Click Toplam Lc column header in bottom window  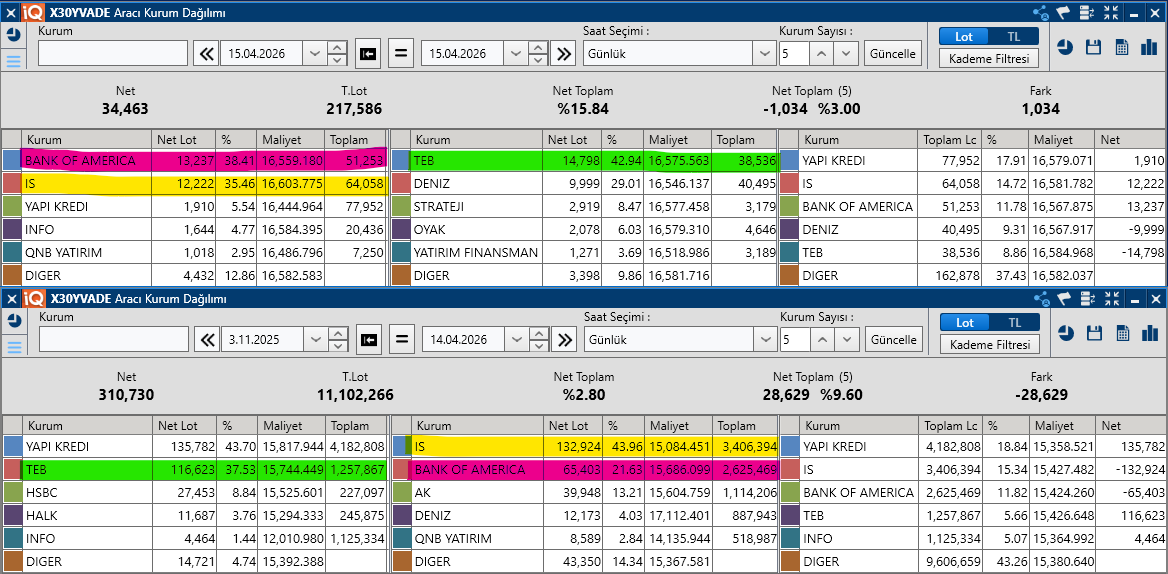950,426
